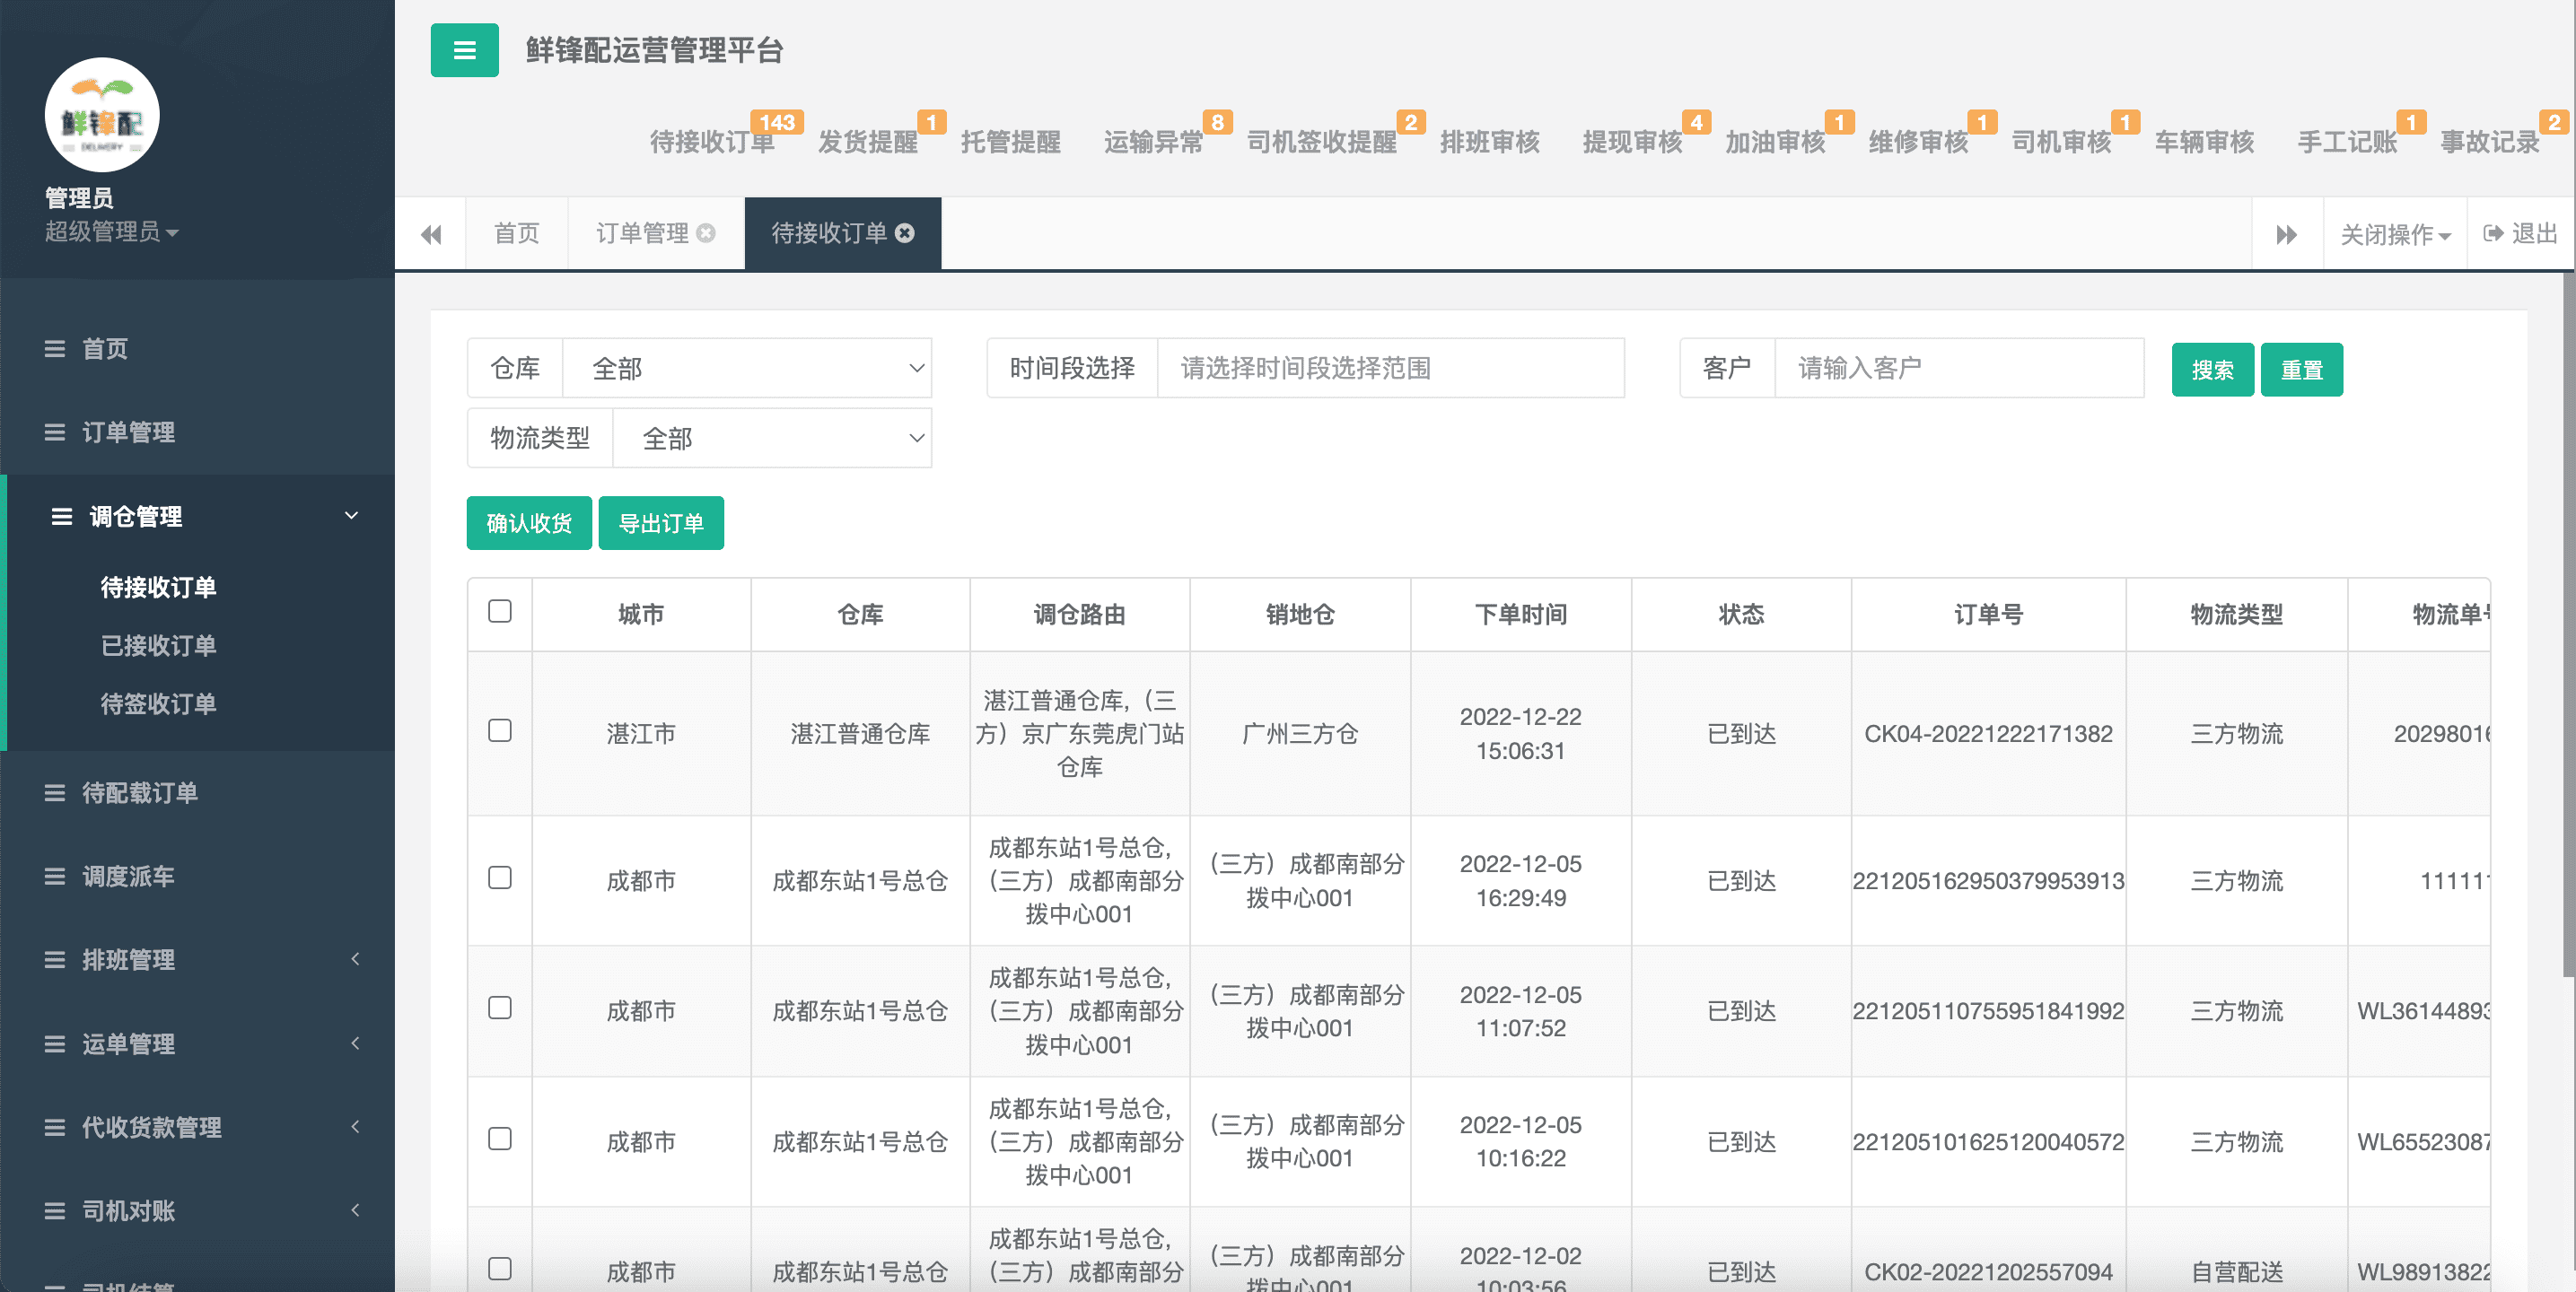Check the row for order 221205101625120040572
The width and height of the screenshot is (2576, 1292).
pos(500,1139)
